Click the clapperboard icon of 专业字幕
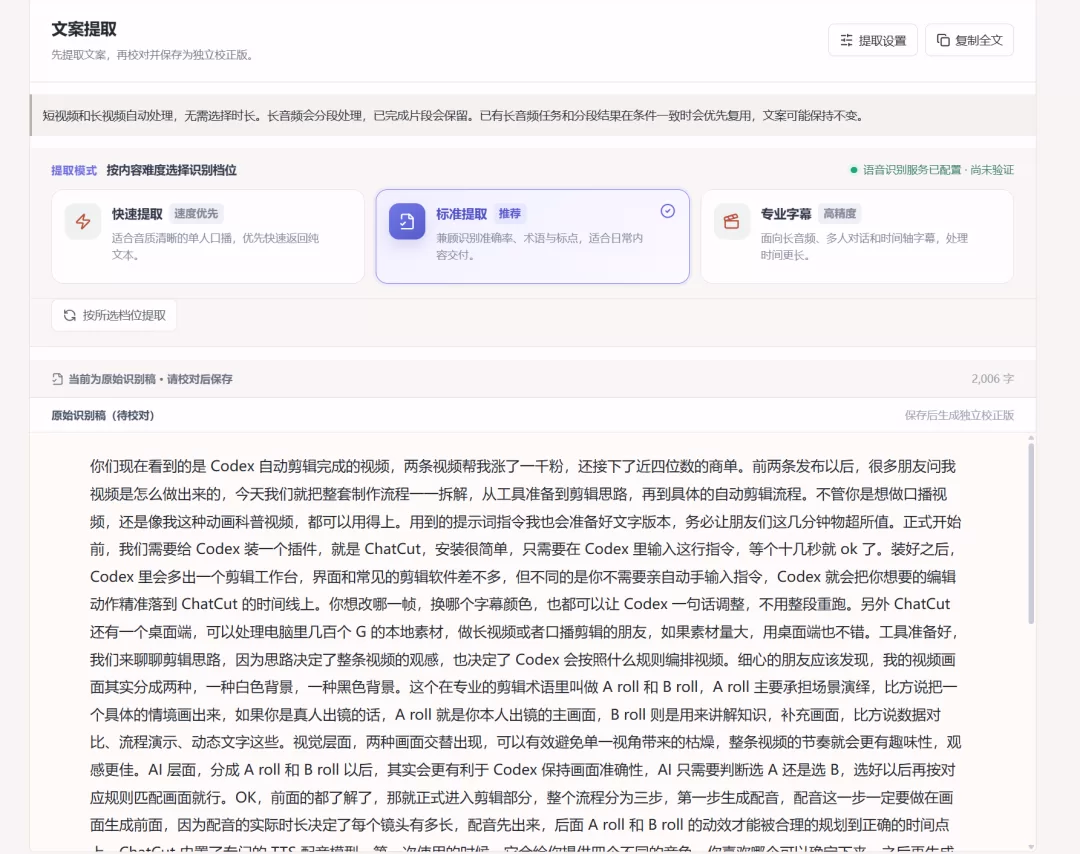Viewport: 1080px width, 854px height. [x=731, y=222]
